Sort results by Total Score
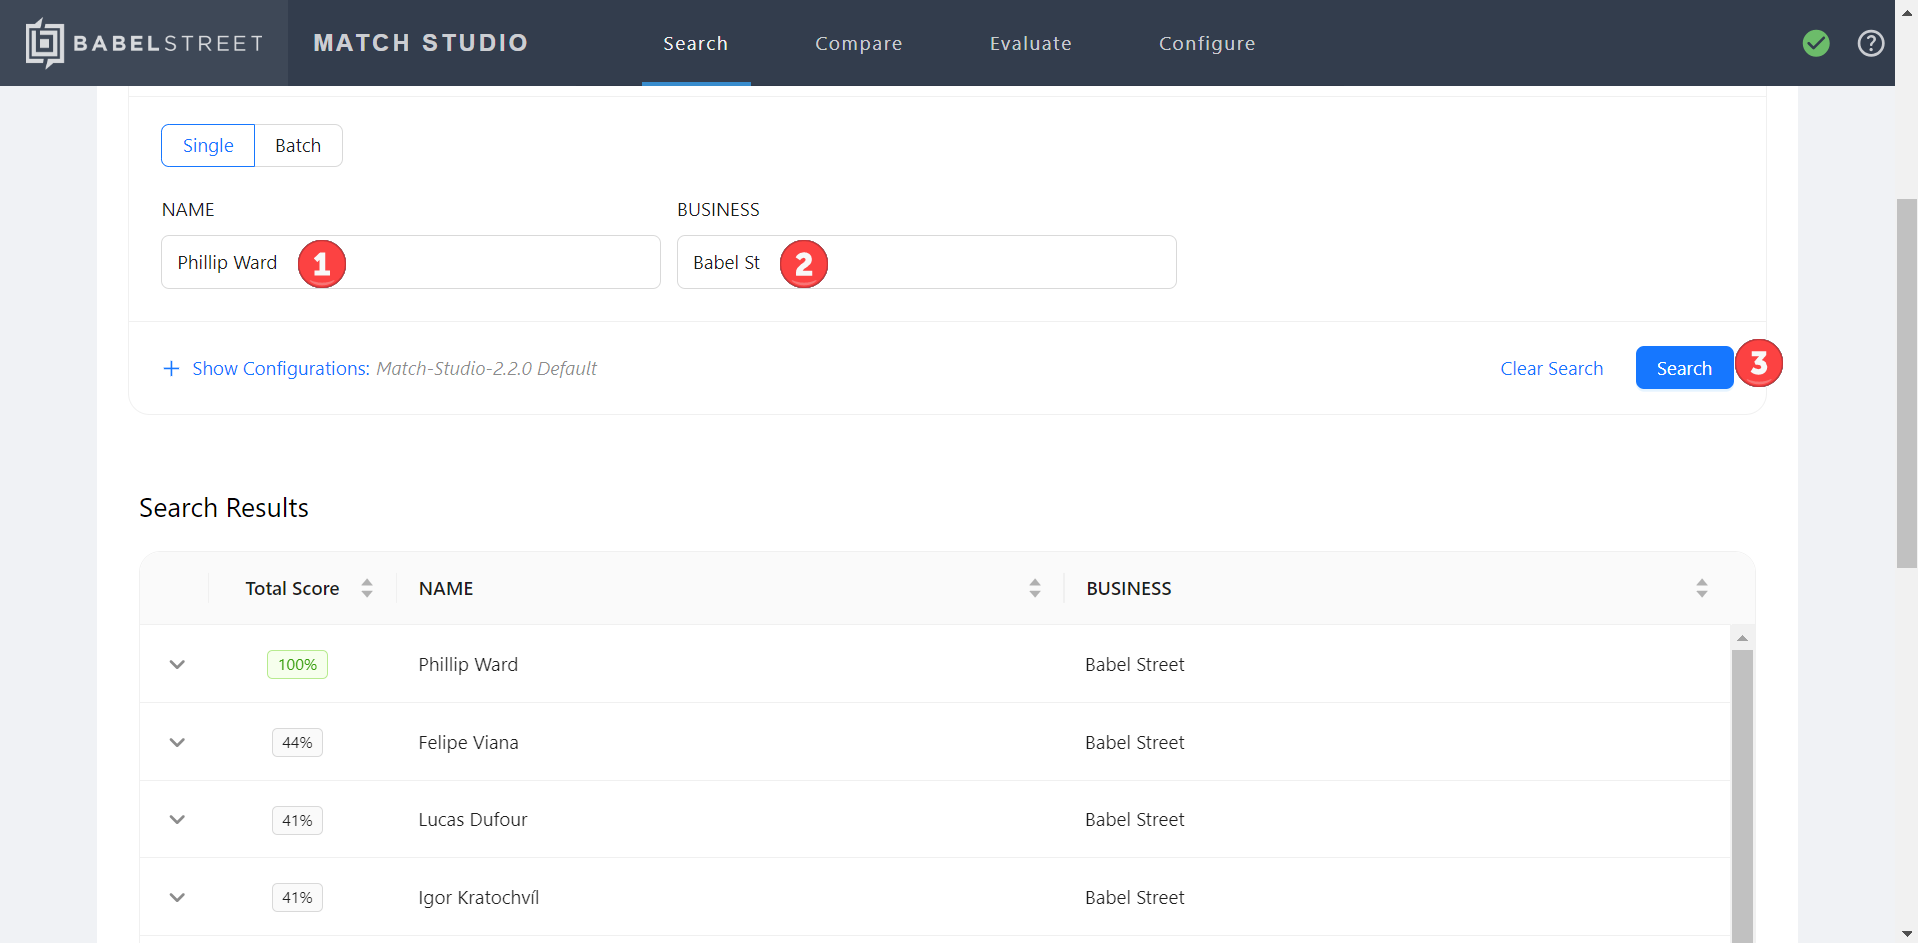The width and height of the screenshot is (1918, 943). [x=367, y=588]
